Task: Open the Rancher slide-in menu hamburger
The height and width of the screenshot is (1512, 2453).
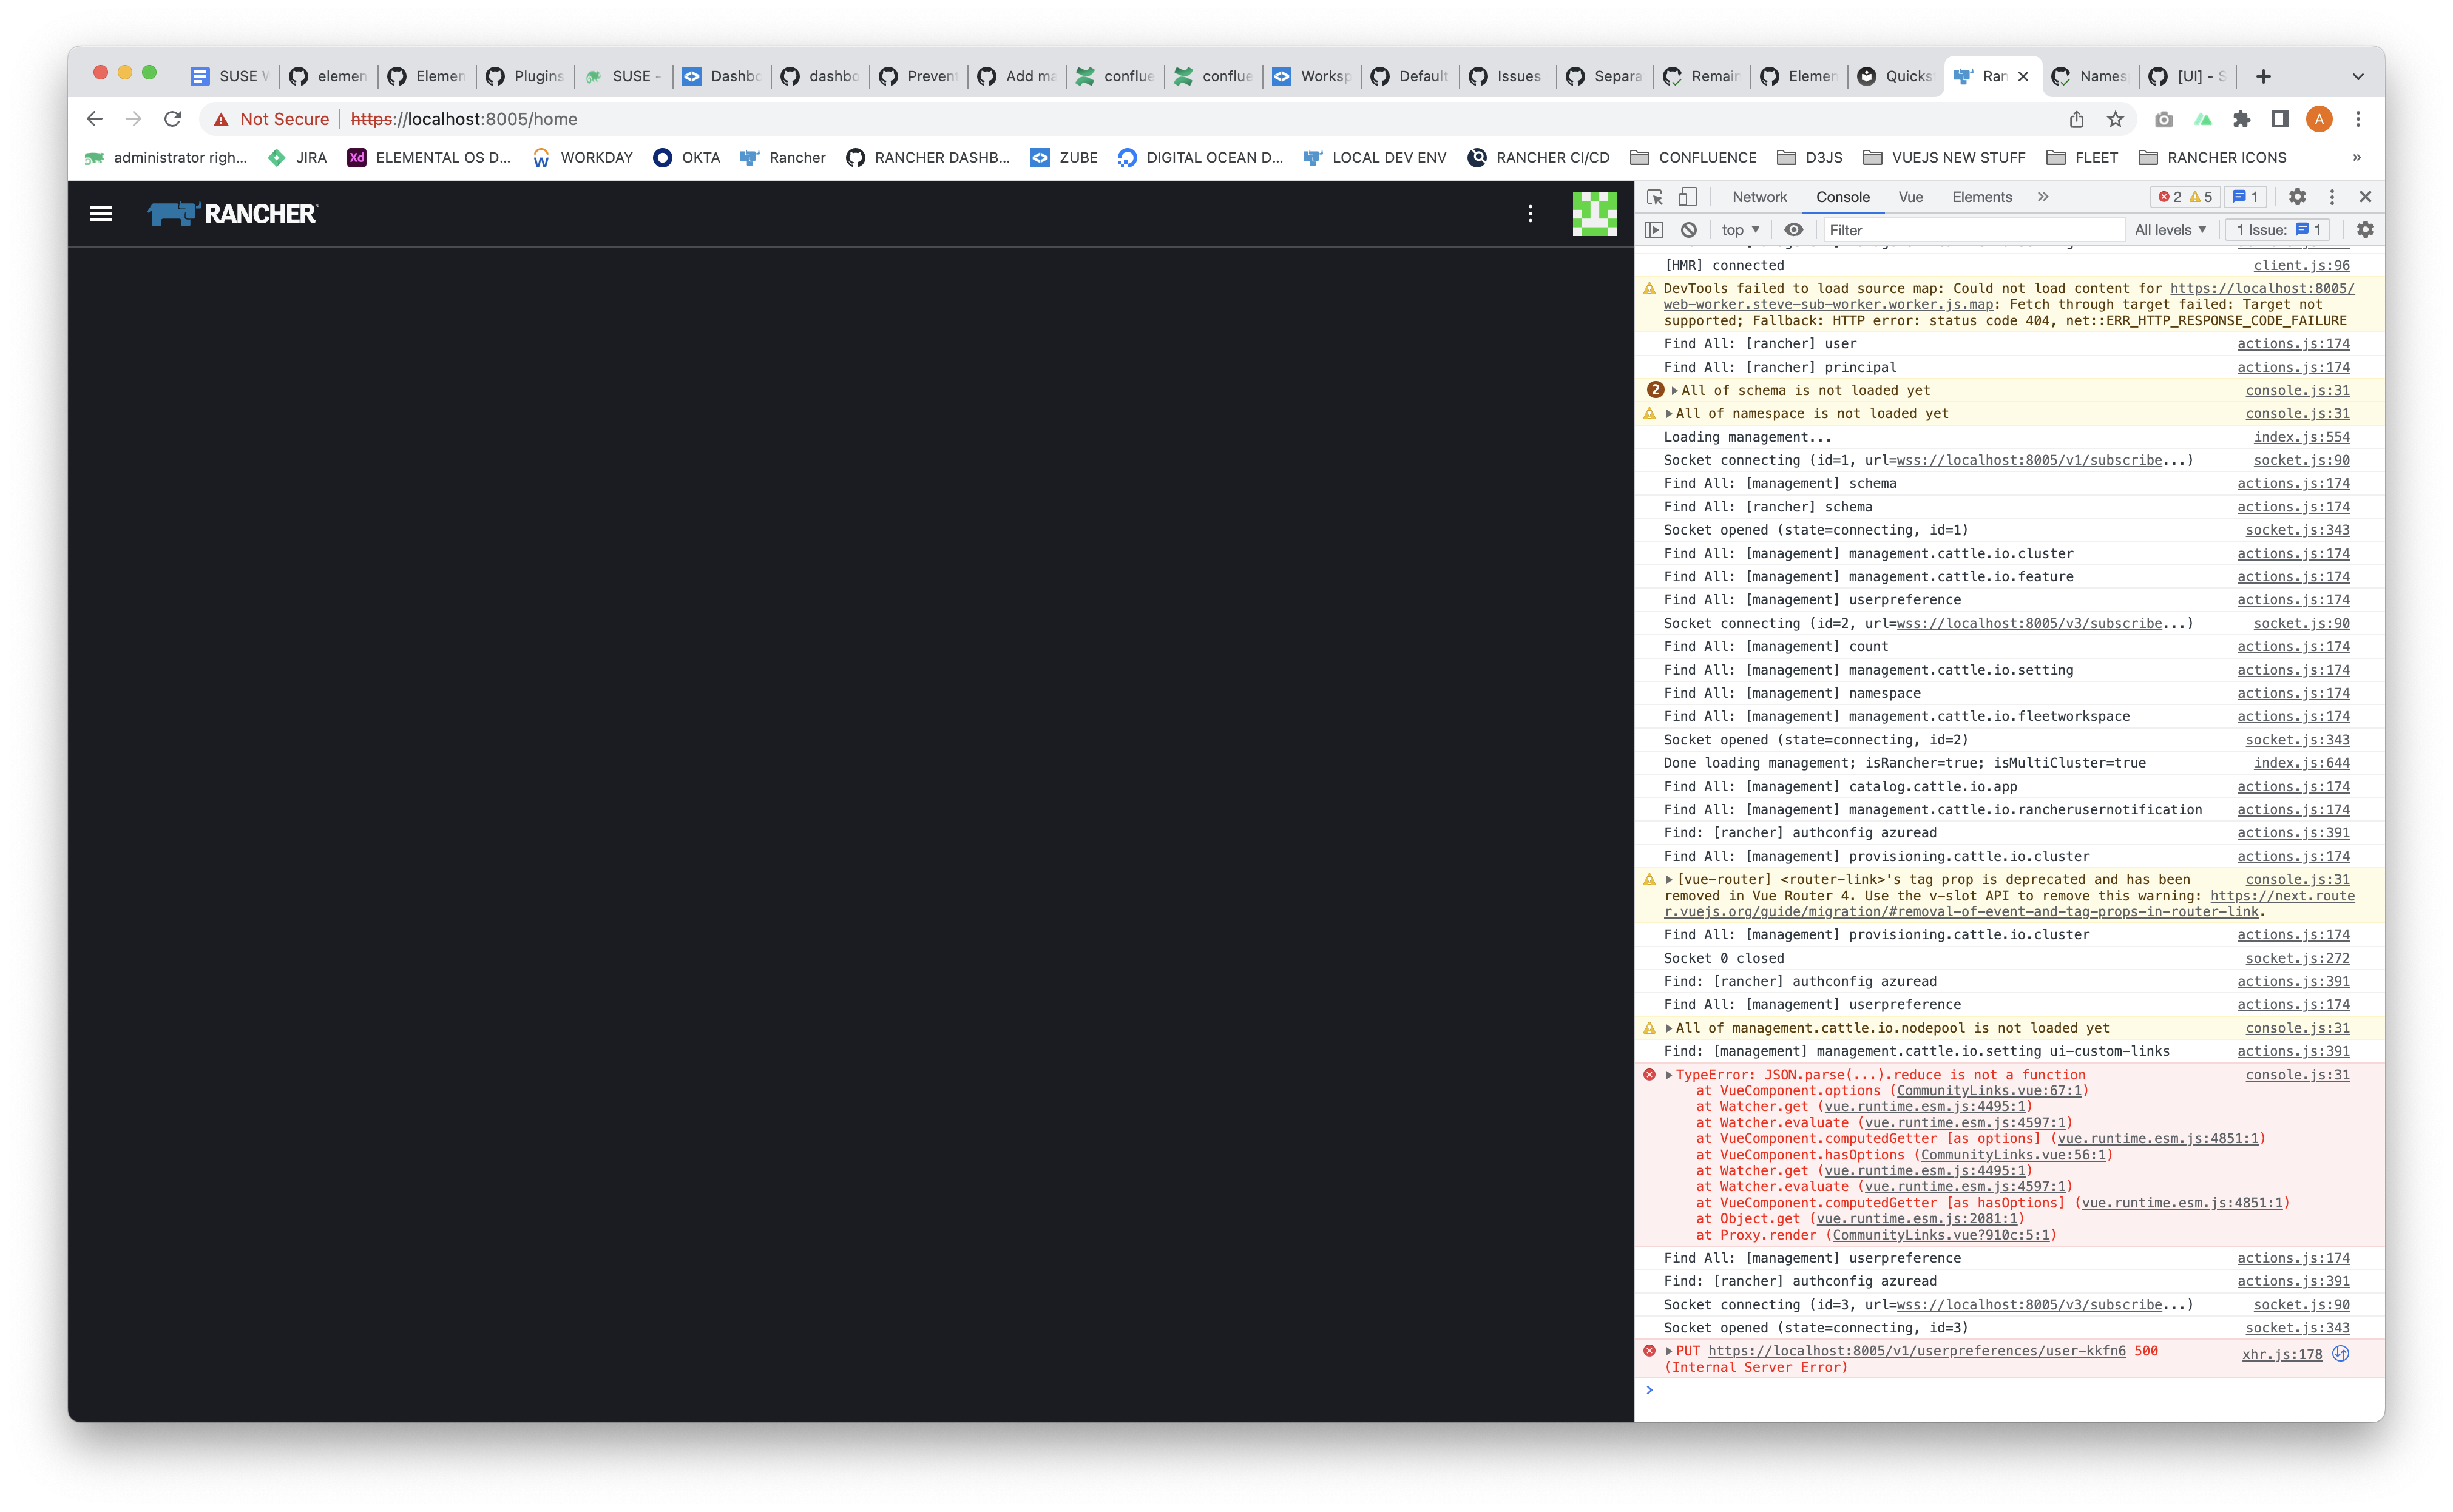Action: tap(101, 213)
